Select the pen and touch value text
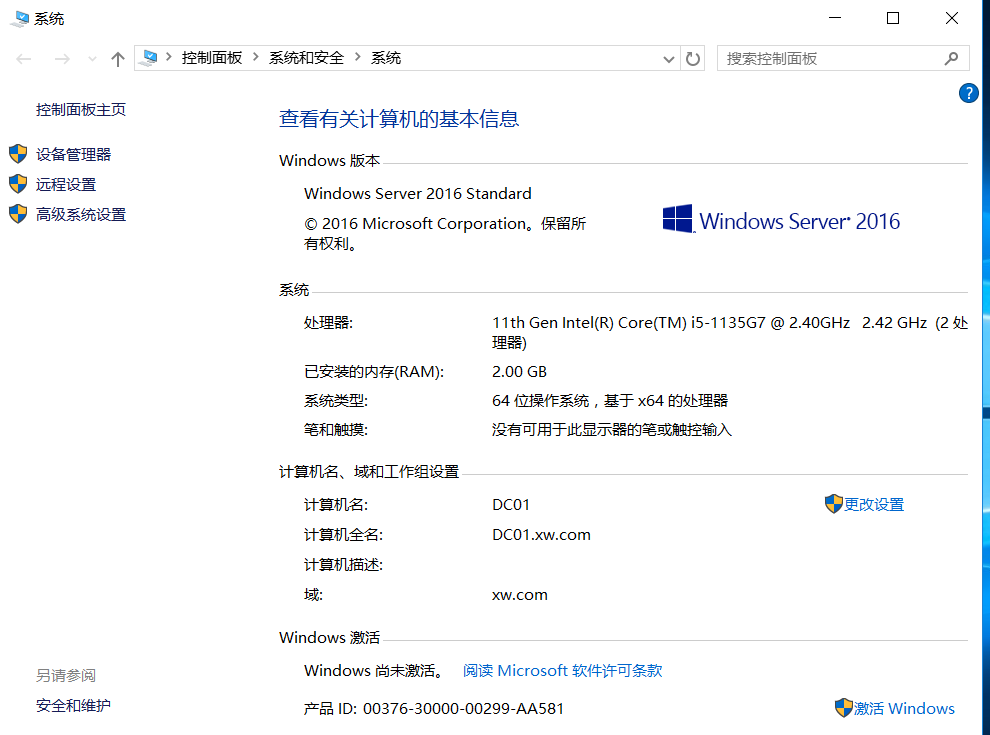Image resolution: width=990 pixels, height=735 pixels. pos(612,430)
